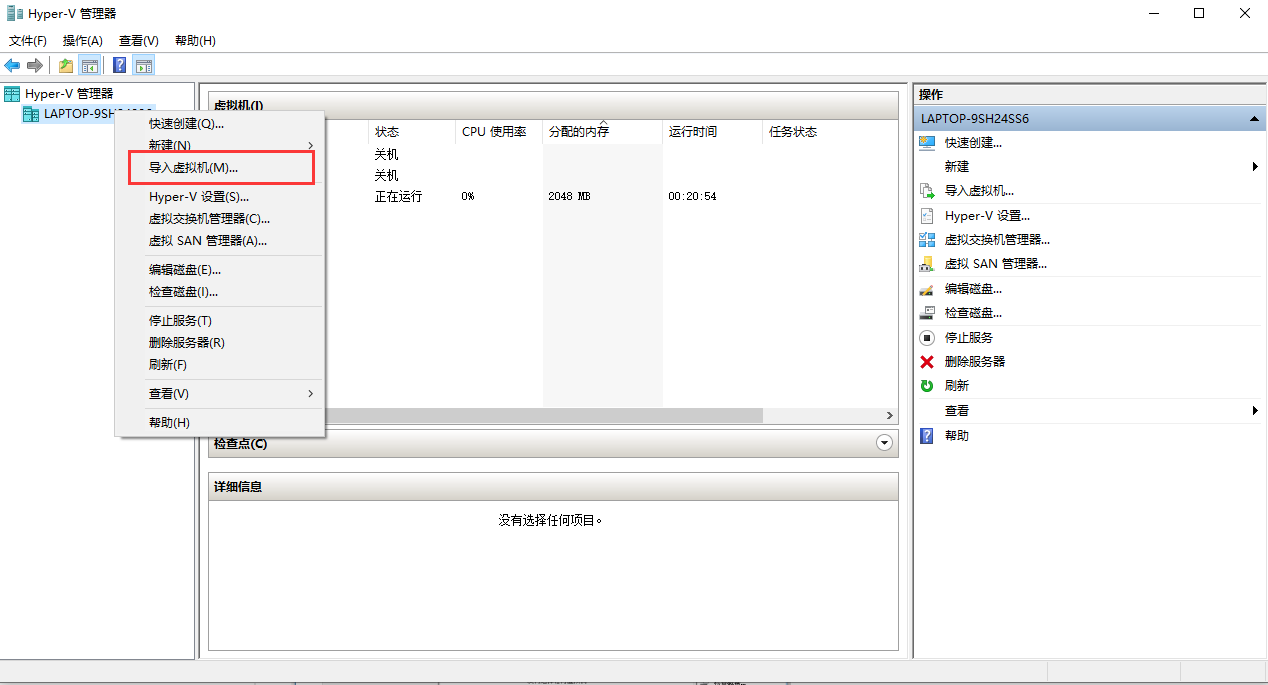The image size is (1268, 685).
Task: Click red X 删除服务器 in Actions pane
Action: [927, 362]
